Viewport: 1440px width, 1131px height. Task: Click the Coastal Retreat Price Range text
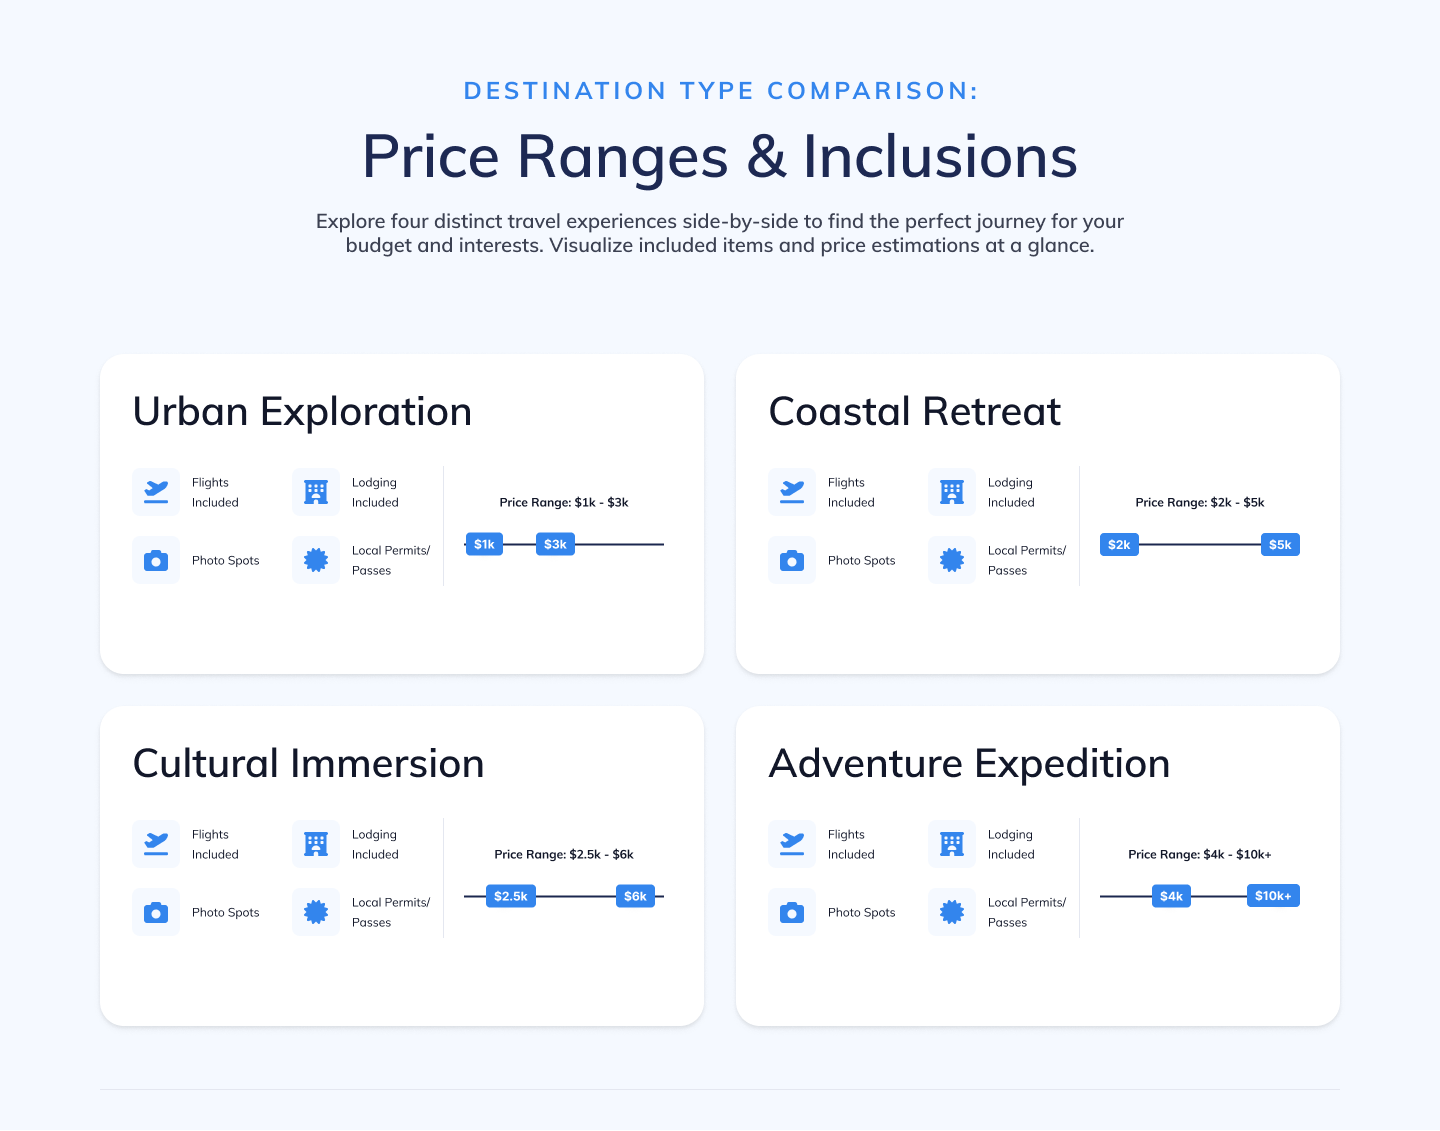coord(1199,502)
